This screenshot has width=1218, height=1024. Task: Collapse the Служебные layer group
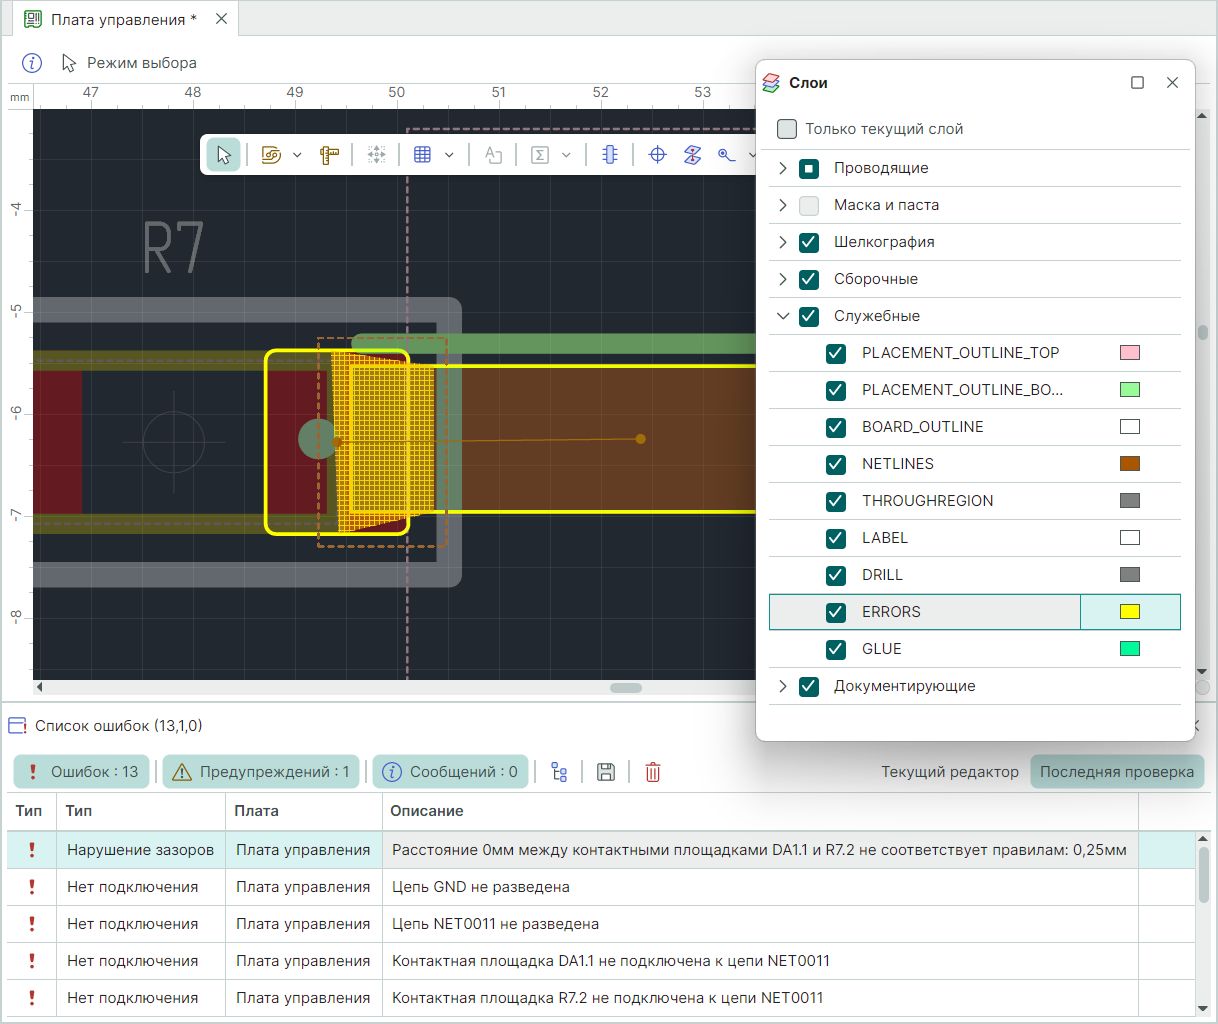pyautogui.click(x=783, y=316)
